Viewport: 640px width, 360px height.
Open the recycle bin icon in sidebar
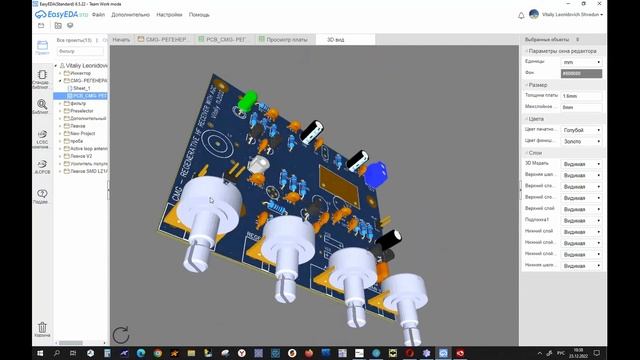tap(42, 329)
